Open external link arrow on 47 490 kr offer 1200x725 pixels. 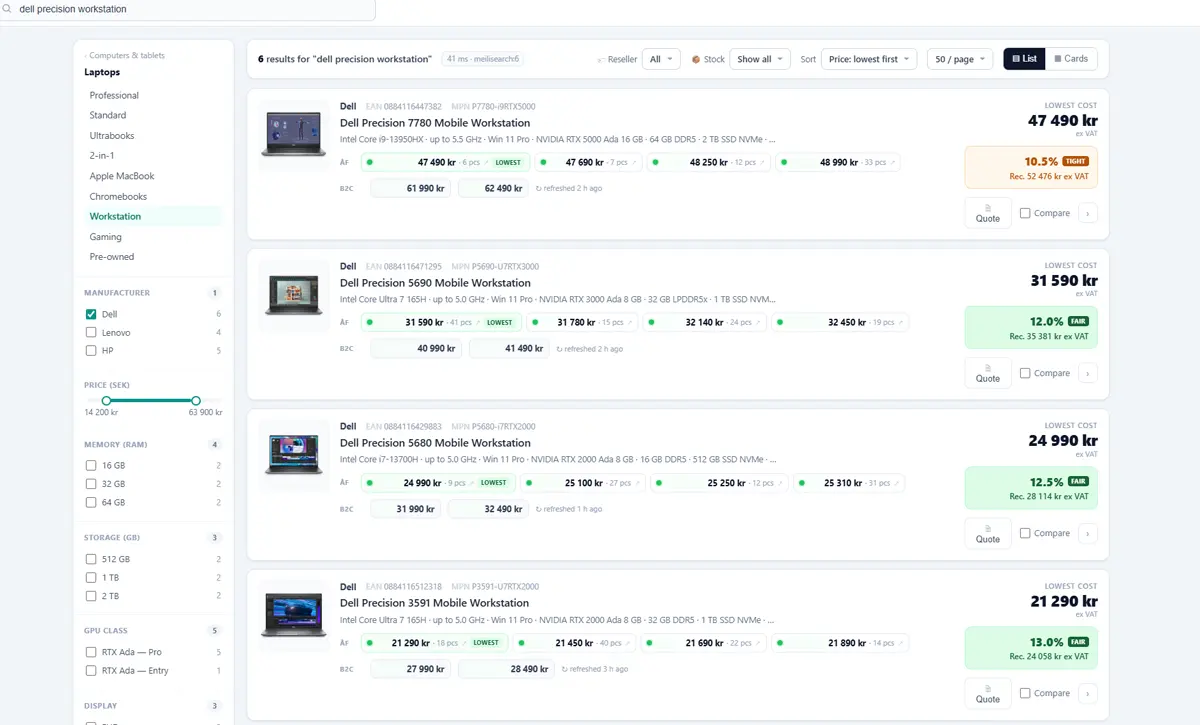(x=488, y=162)
